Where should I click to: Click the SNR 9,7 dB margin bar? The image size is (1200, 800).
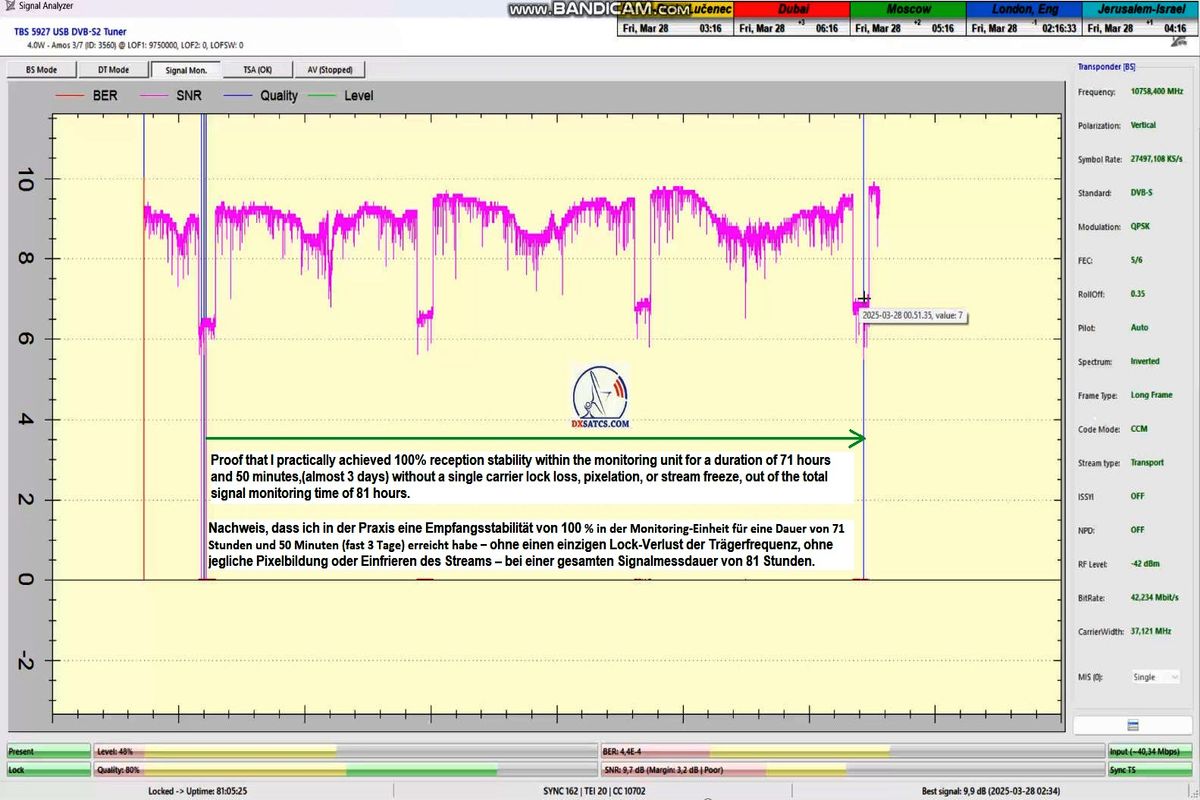click(850, 770)
